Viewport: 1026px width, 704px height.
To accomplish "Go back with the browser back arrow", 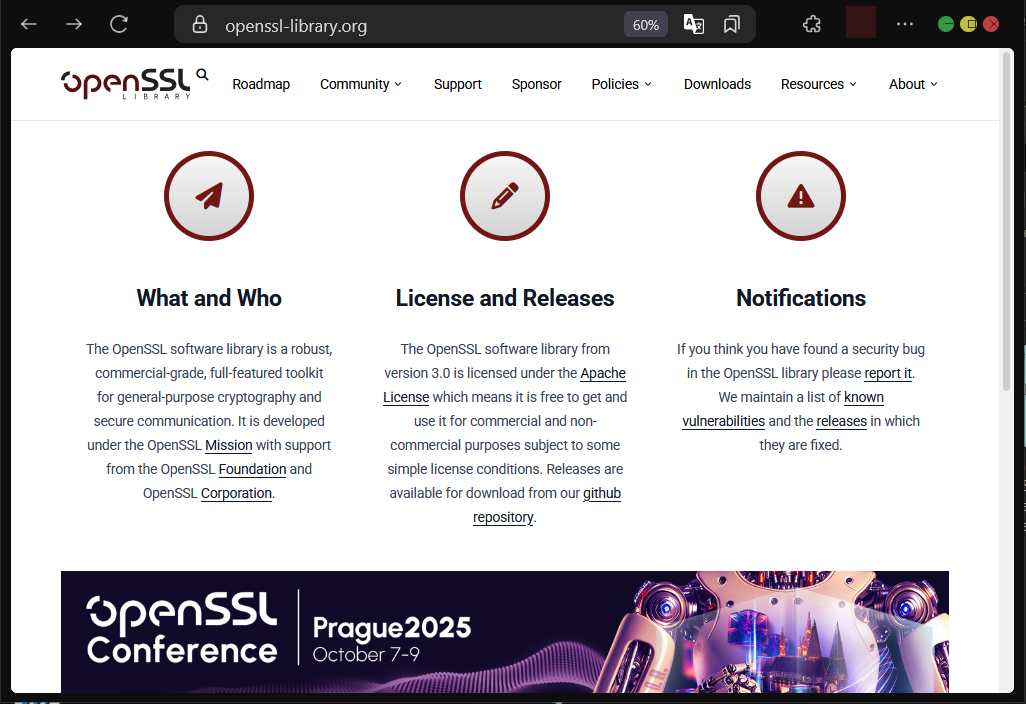I will click(x=29, y=25).
